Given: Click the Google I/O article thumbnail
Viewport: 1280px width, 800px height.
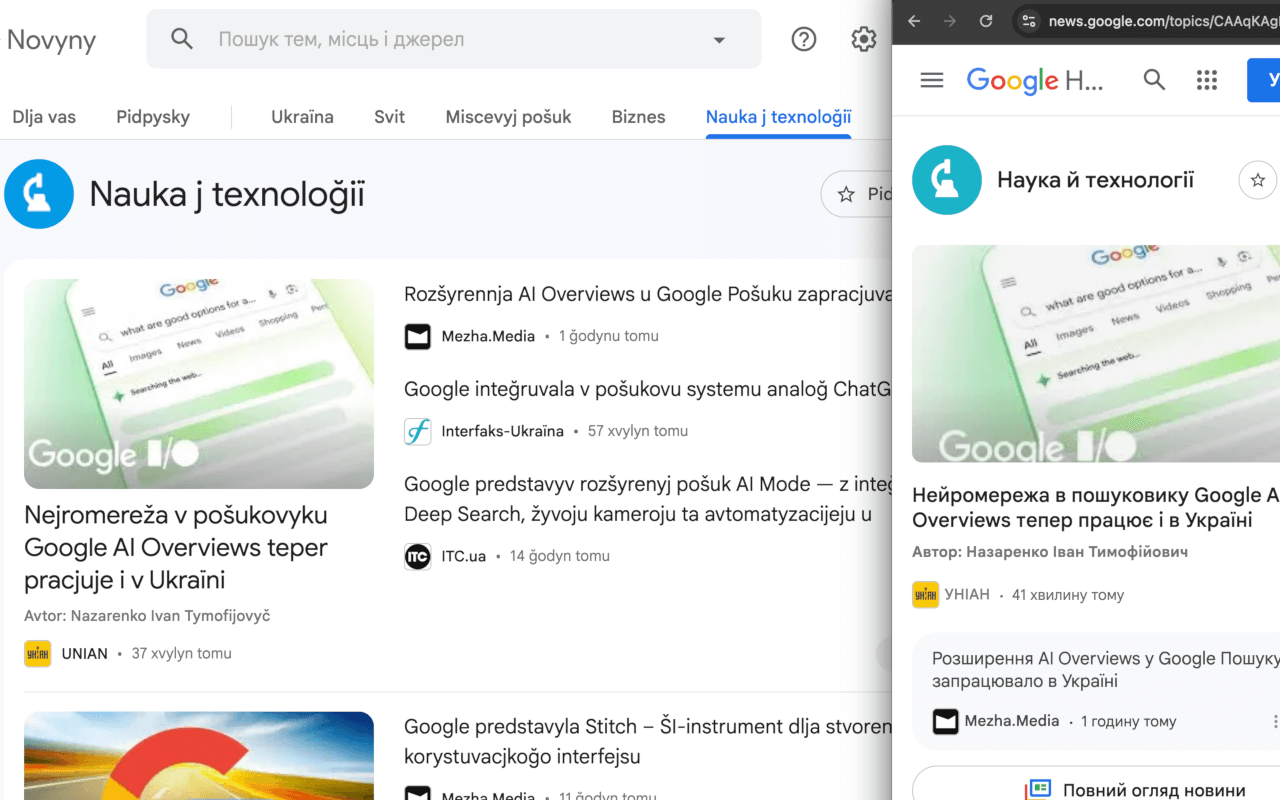Looking at the screenshot, I should (x=198, y=383).
